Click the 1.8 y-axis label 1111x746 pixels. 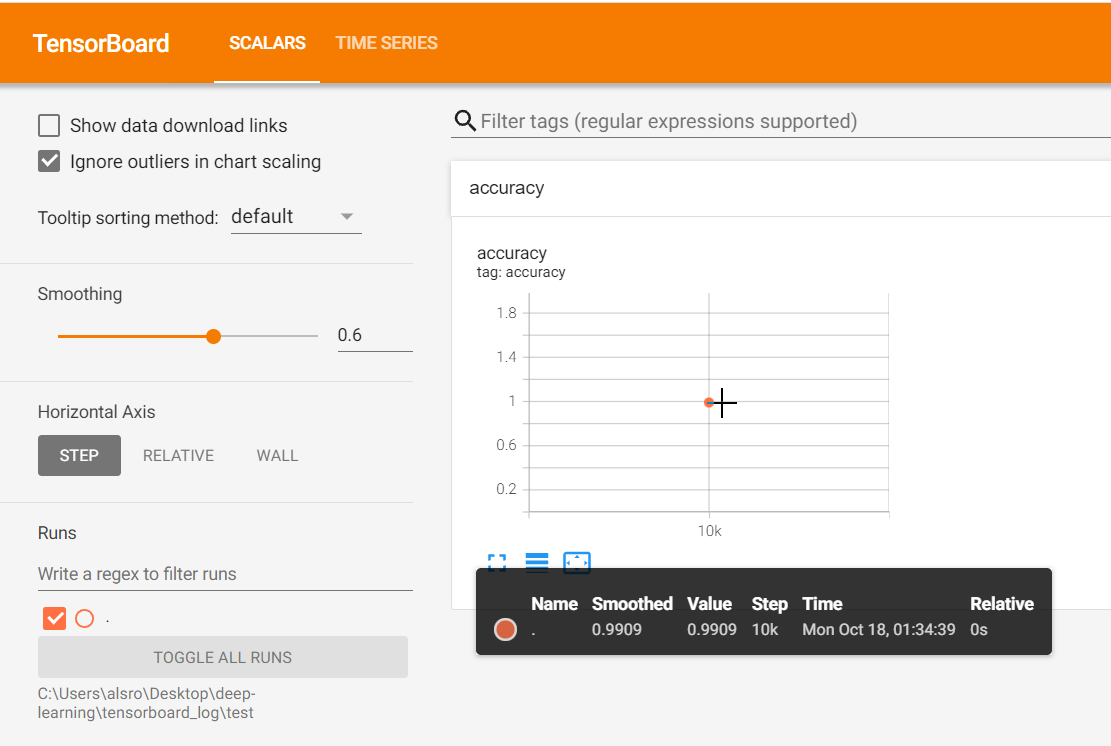tap(507, 313)
